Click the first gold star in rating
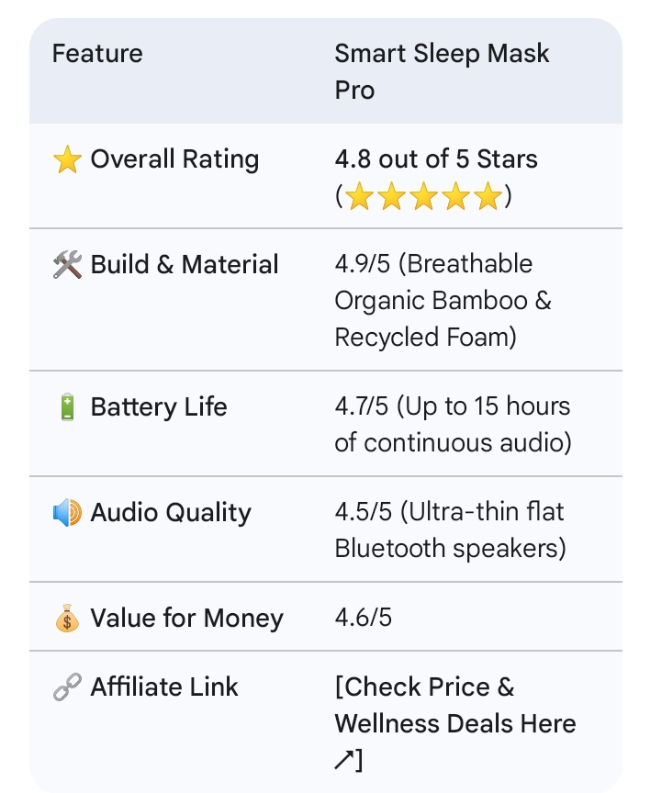661x793 pixels. pyautogui.click(x=360, y=196)
